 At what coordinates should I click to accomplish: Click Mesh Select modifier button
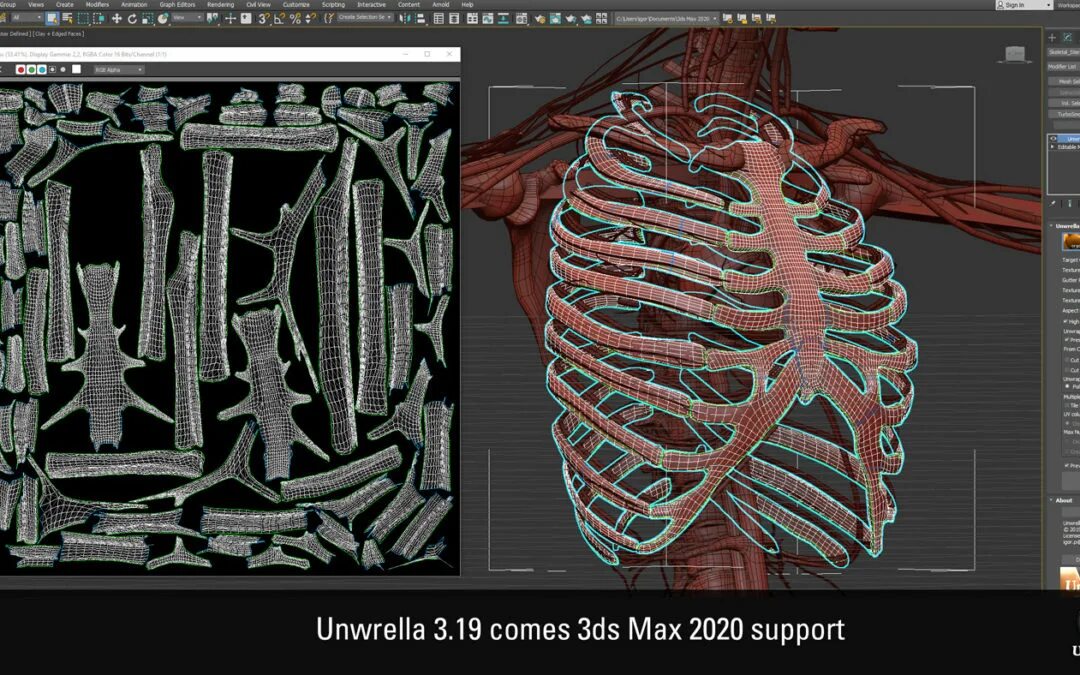coord(1064,82)
